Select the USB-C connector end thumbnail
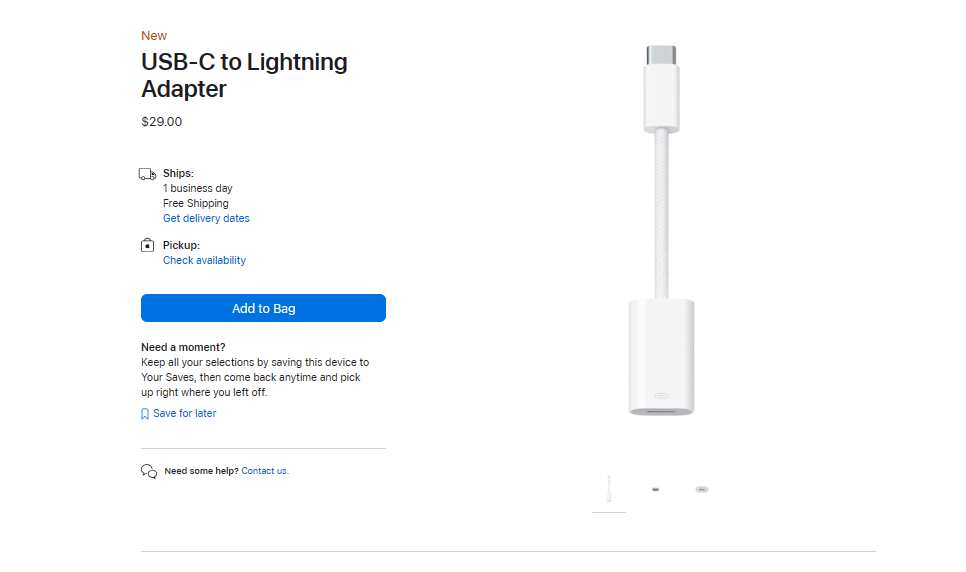The image size is (966, 572). click(655, 490)
